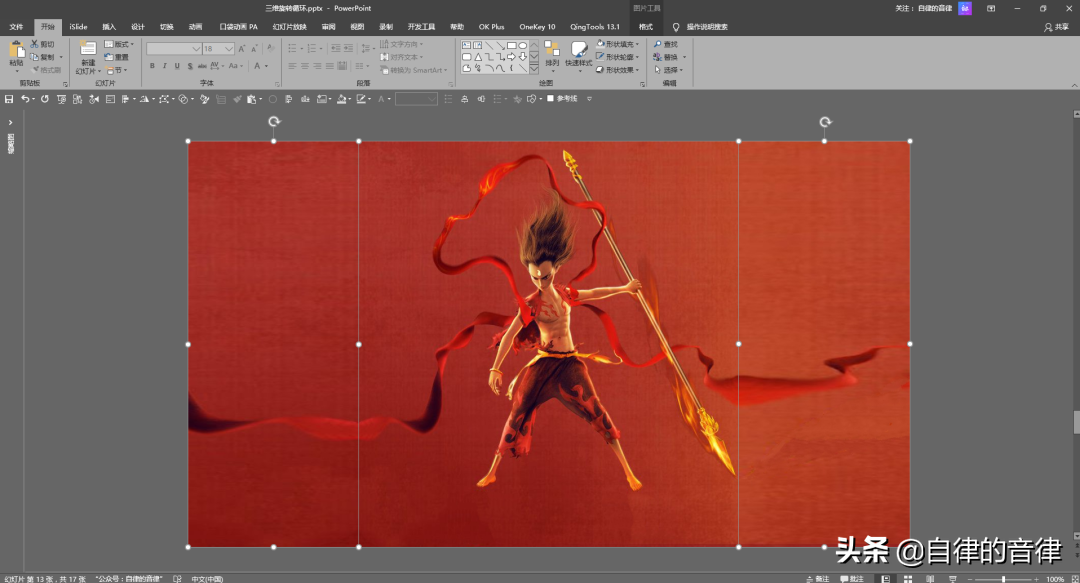This screenshot has height=583, width=1080.
Task: Select the rectangle shape in gallery
Action: point(511,45)
